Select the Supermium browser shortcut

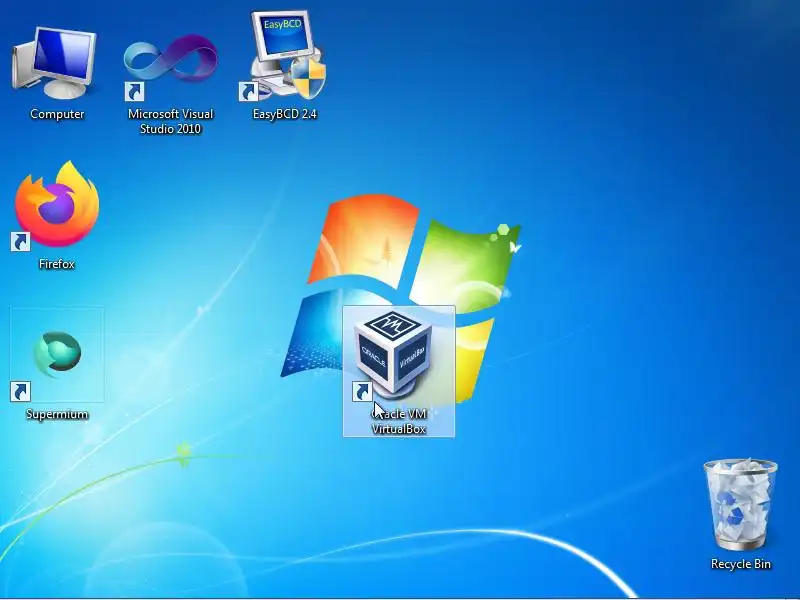click(57, 355)
